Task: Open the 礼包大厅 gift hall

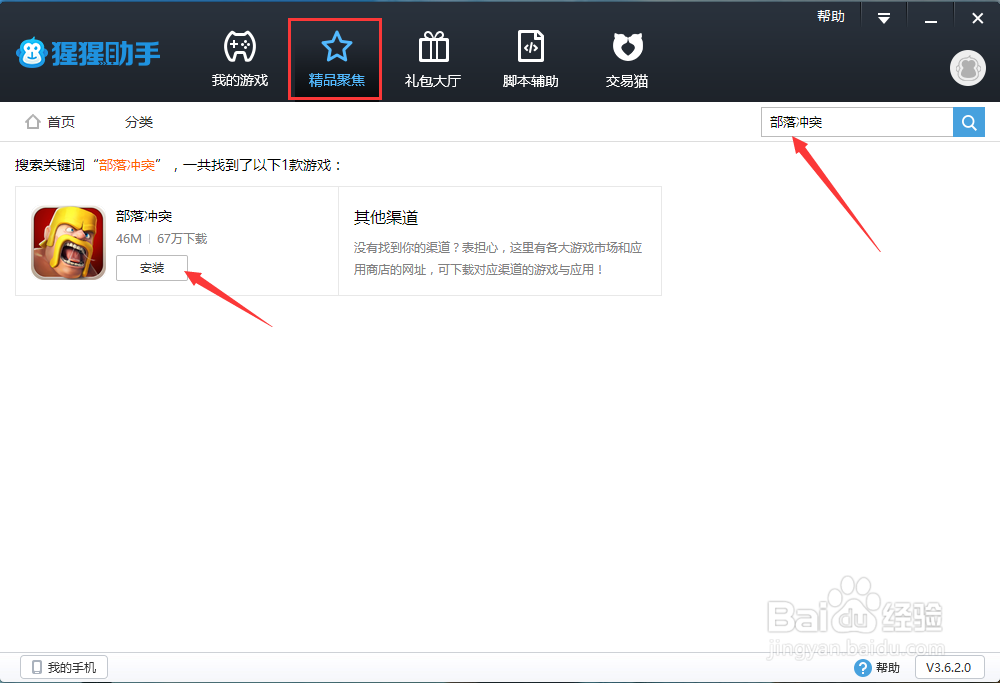Action: pos(432,57)
